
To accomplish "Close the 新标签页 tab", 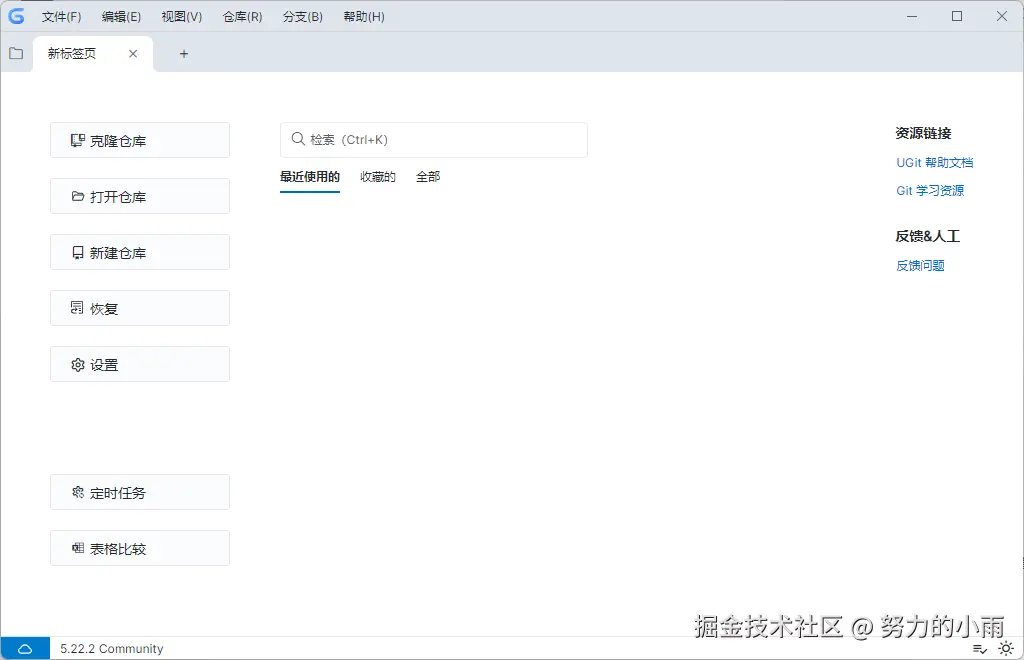I will click(133, 54).
